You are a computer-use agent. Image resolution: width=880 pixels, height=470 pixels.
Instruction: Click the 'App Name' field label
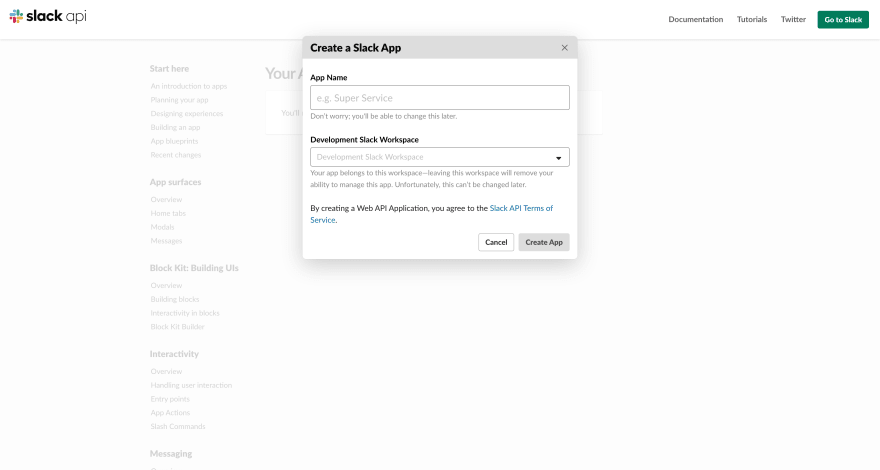(x=328, y=77)
